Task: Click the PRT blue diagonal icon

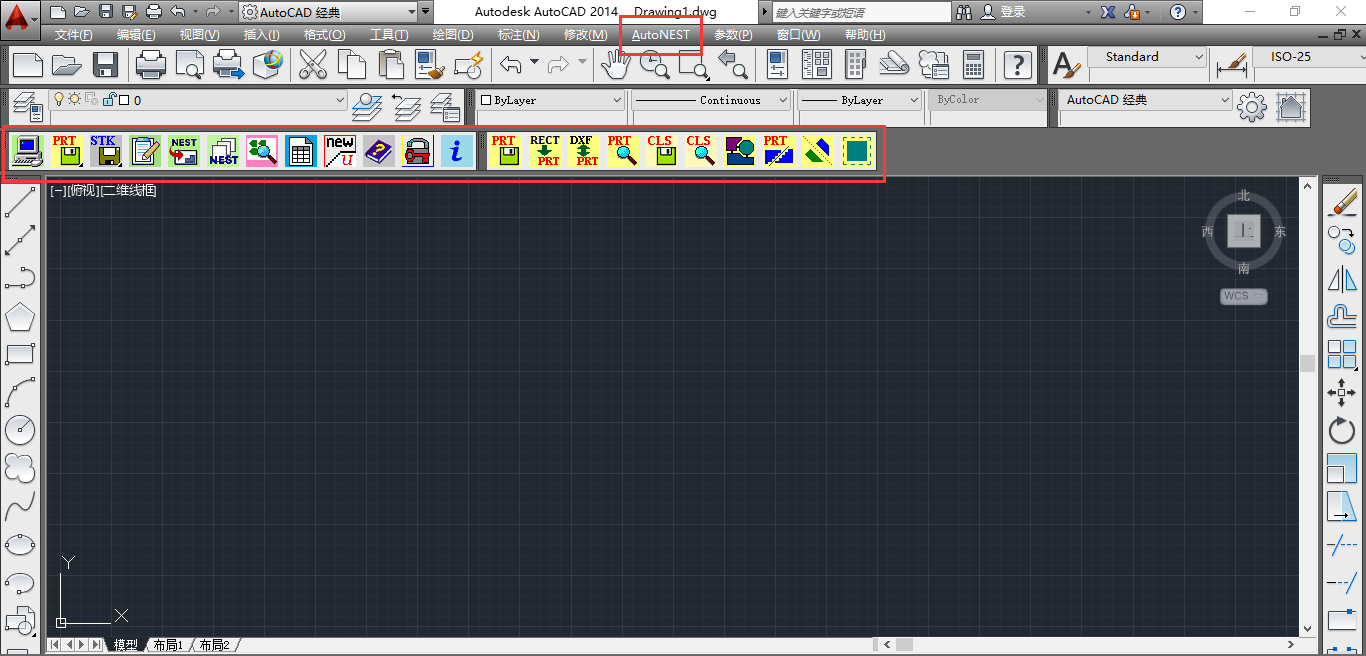Action: [x=778, y=151]
